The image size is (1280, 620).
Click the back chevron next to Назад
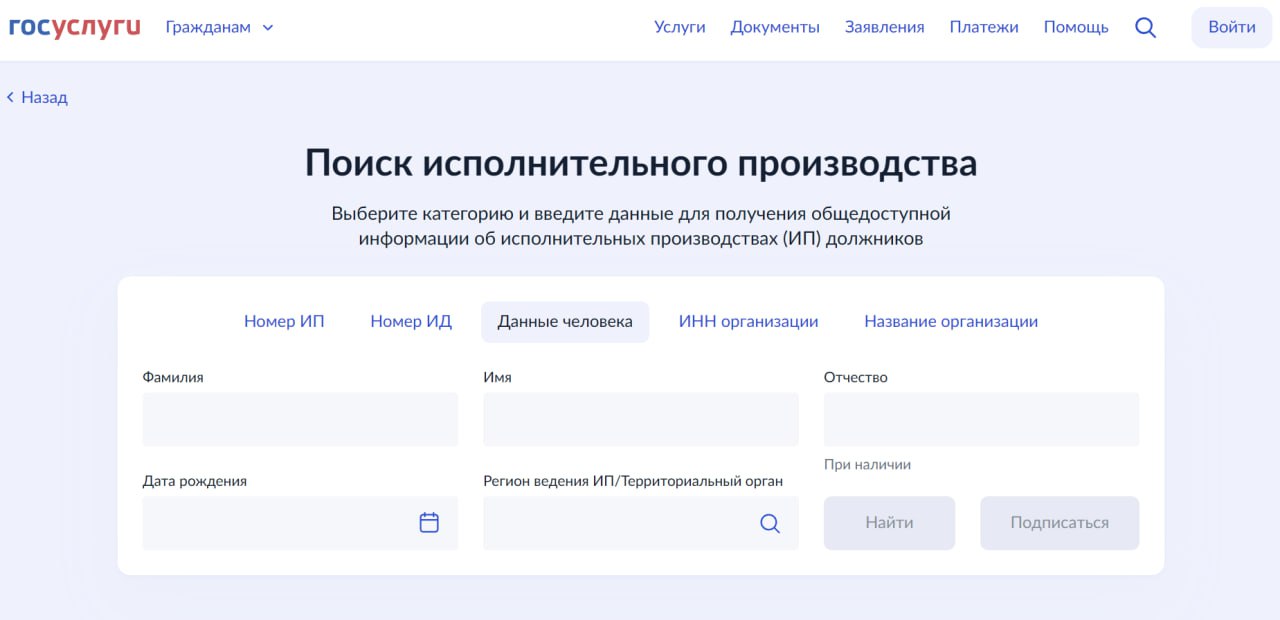pos(9,97)
